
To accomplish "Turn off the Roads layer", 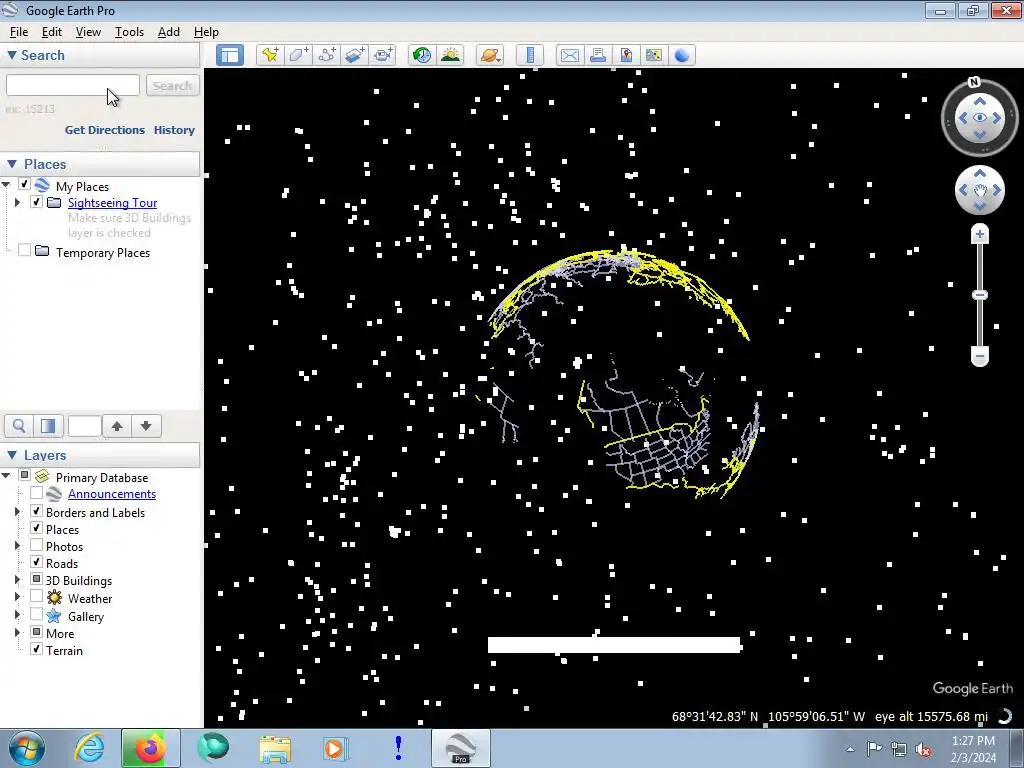I will point(37,562).
